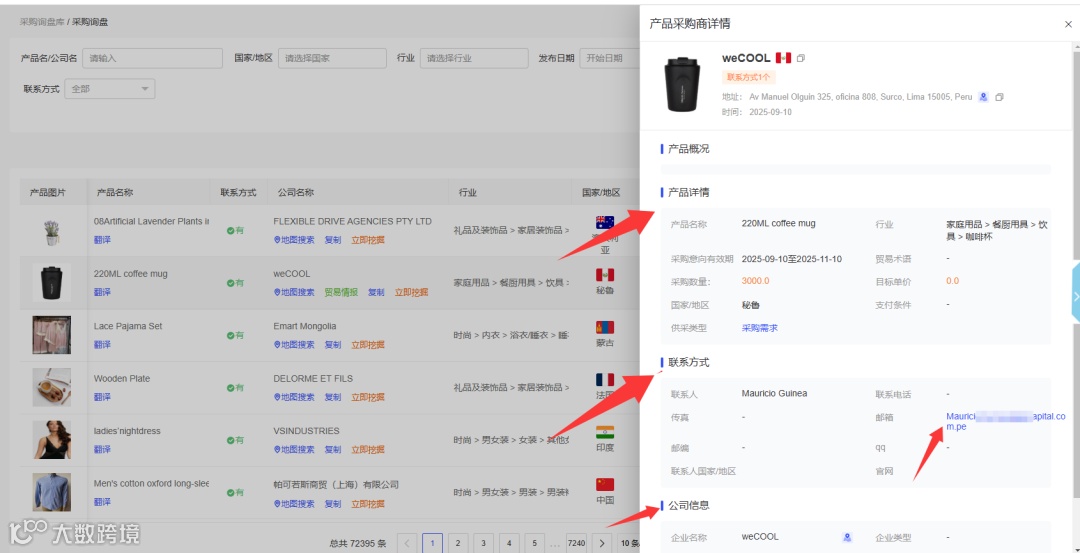This screenshot has width=1080, height=553.
Task: Click the Lace Pajama Set thumbnail
Action: point(51,335)
